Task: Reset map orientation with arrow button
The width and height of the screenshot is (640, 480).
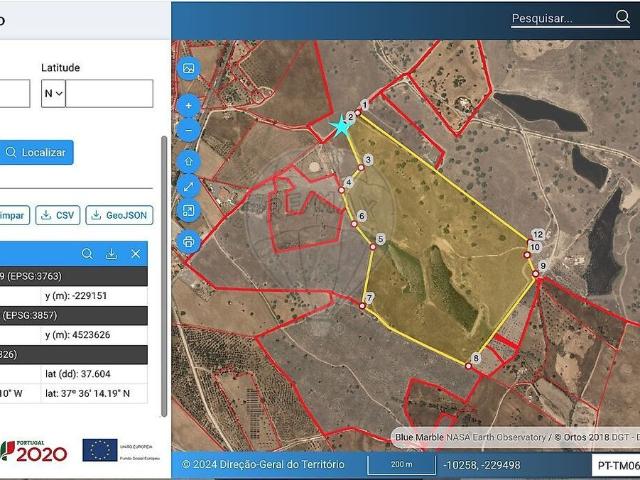Action: click(x=189, y=161)
